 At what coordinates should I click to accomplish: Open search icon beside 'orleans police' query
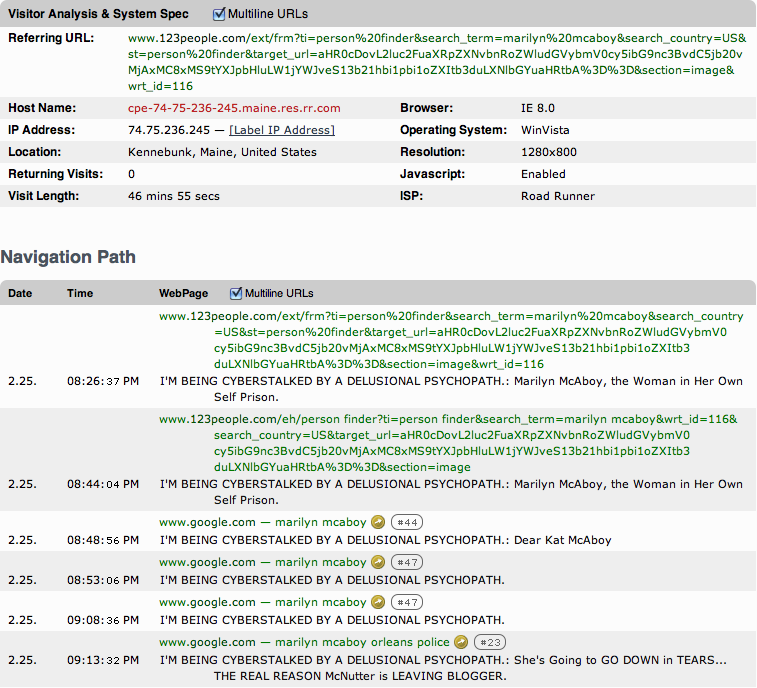pos(462,642)
